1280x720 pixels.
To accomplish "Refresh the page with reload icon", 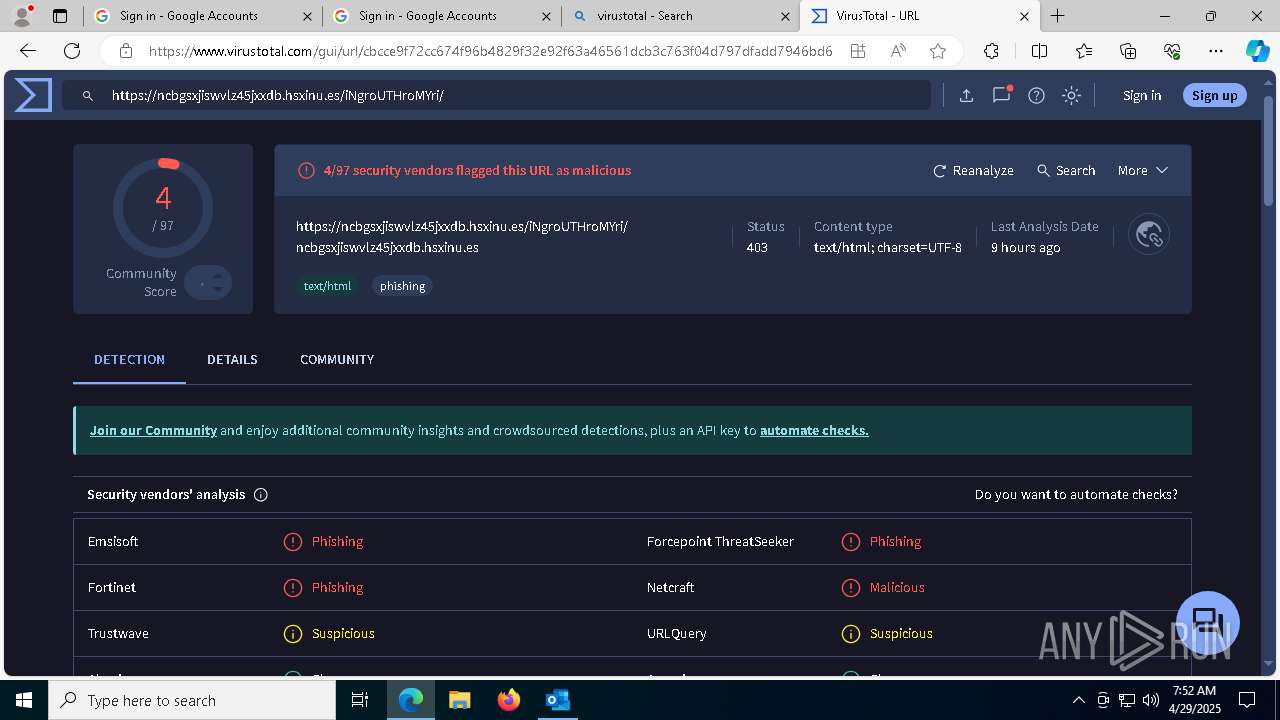I will [x=72, y=51].
